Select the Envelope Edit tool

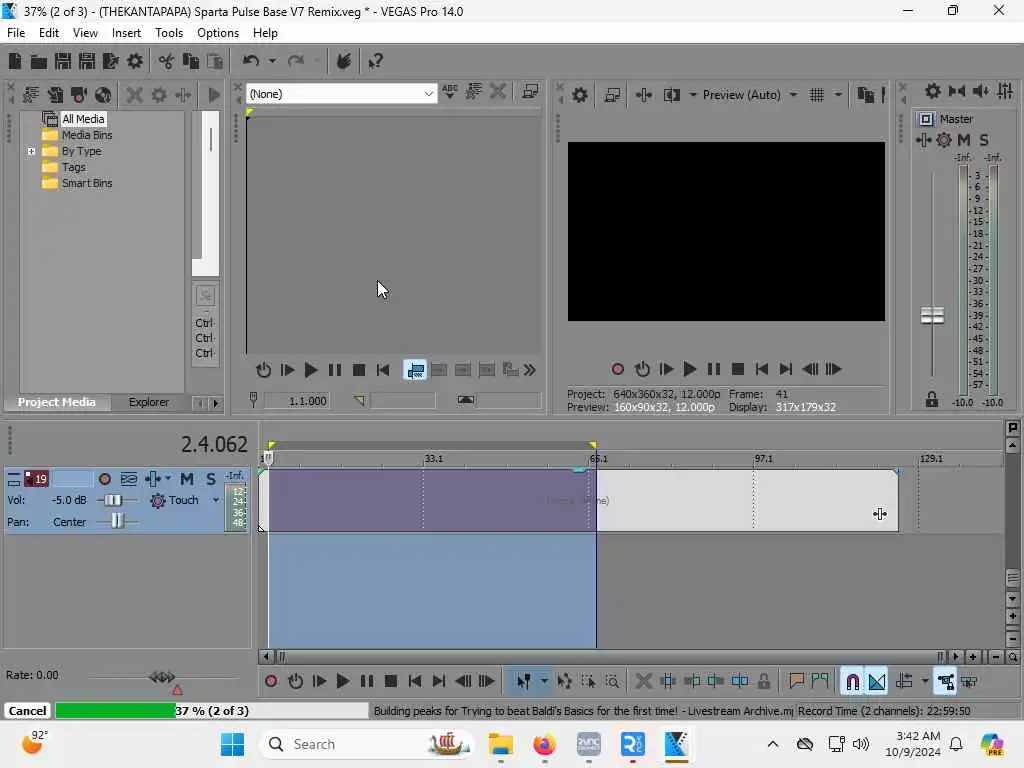coord(564,682)
